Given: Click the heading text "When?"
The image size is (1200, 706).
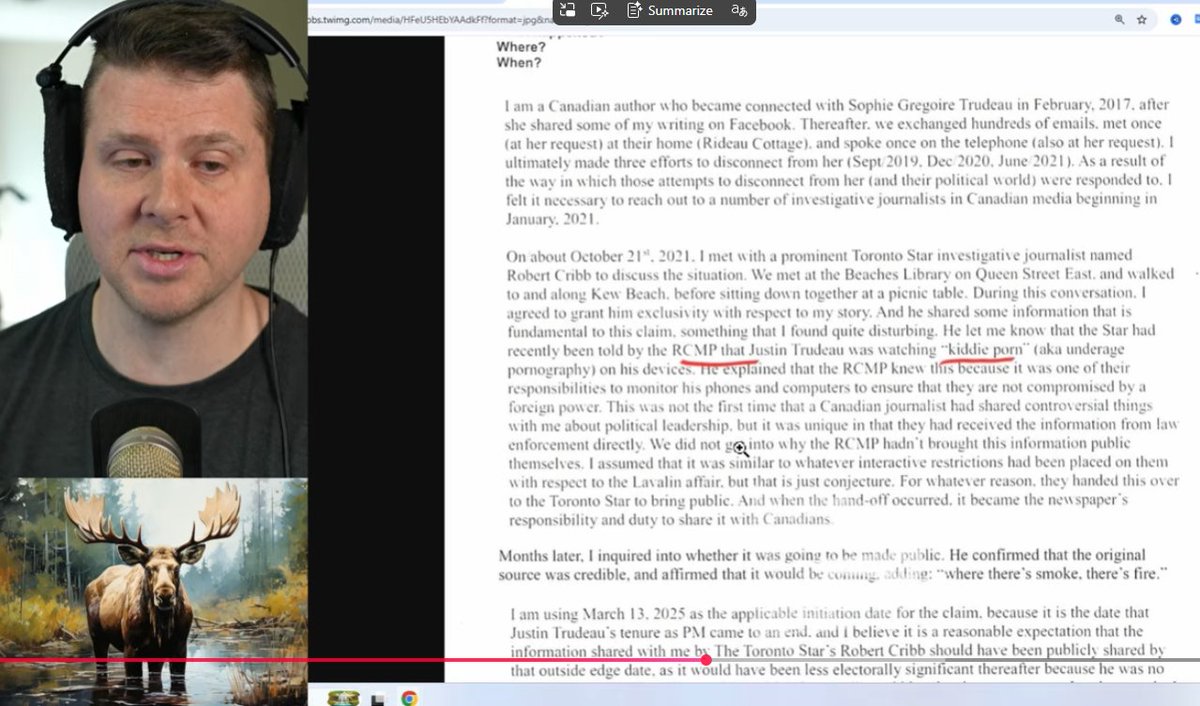Looking at the screenshot, I should [x=519, y=62].
